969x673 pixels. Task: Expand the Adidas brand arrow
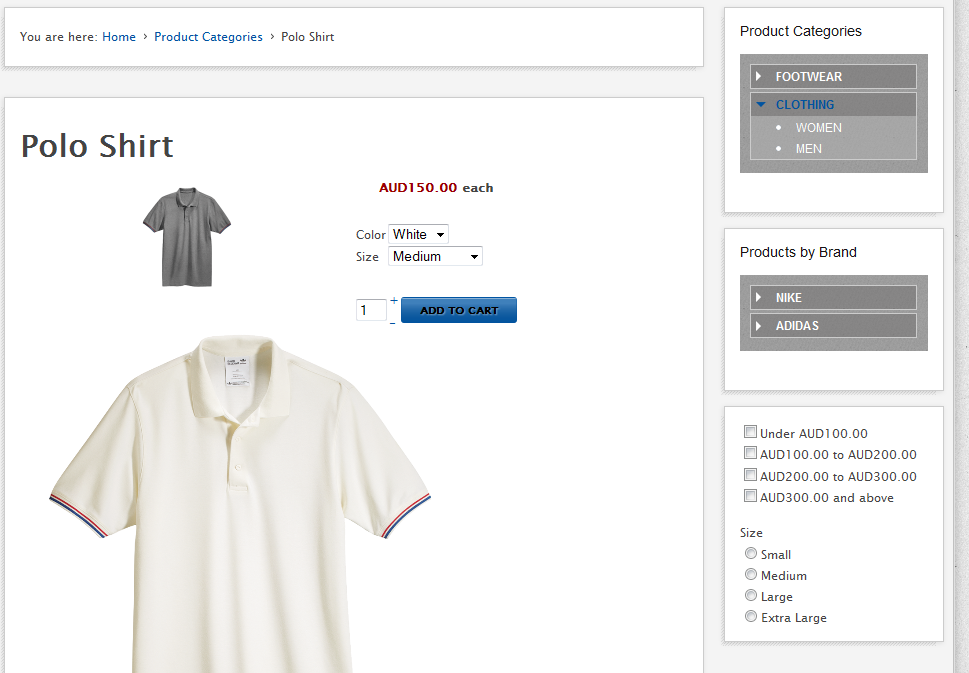pos(759,325)
